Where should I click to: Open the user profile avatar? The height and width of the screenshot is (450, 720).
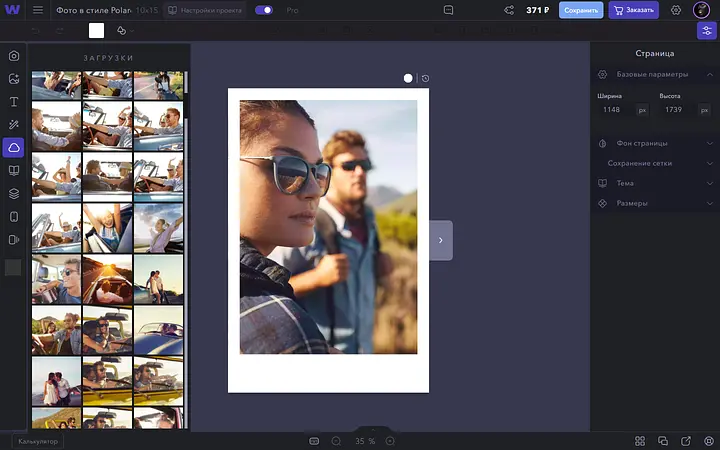(x=701, y=10)
